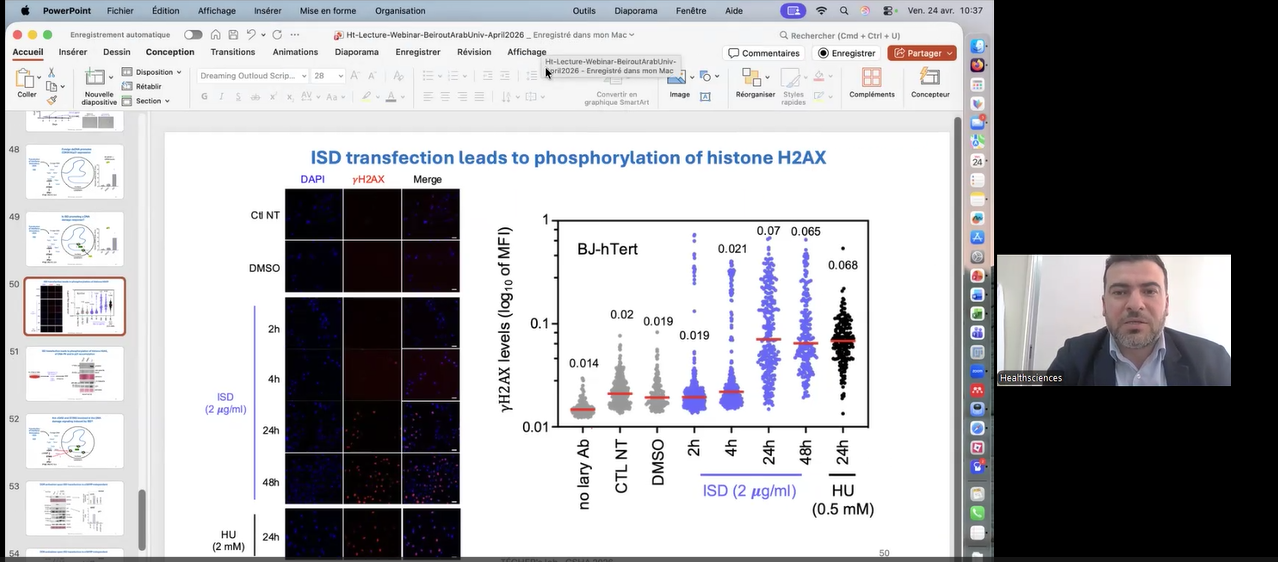Open the Concepteur designer
The height and width of the screenshot is (562, 1278).
point(930,84)
